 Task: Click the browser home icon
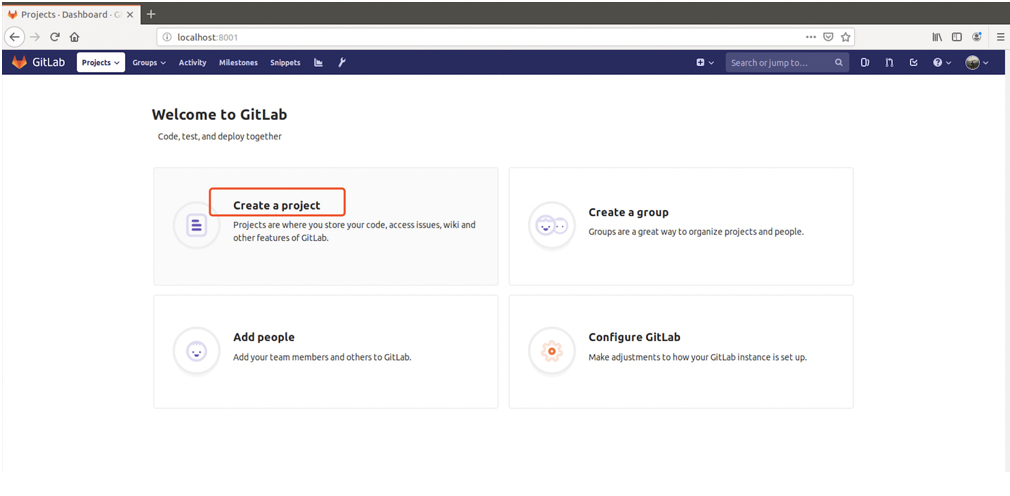(x=74, y=37)
